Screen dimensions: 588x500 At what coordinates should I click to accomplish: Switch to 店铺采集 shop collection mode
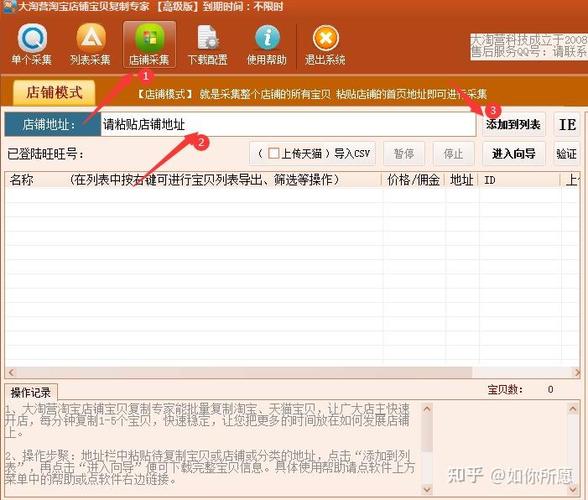149,44
